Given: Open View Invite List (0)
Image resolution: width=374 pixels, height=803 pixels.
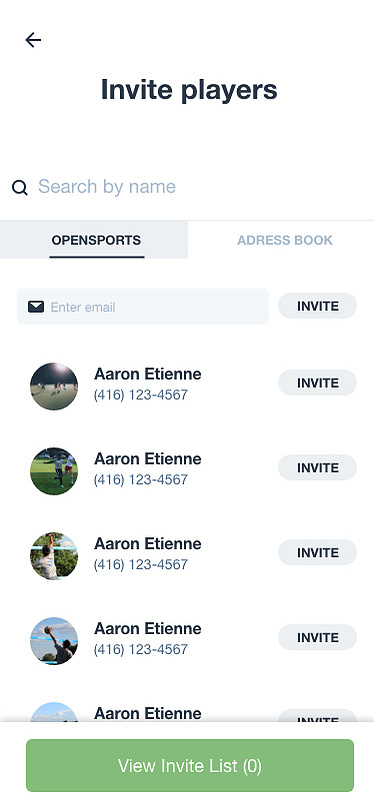Looking at the screenshot, I should click(190, 766).
